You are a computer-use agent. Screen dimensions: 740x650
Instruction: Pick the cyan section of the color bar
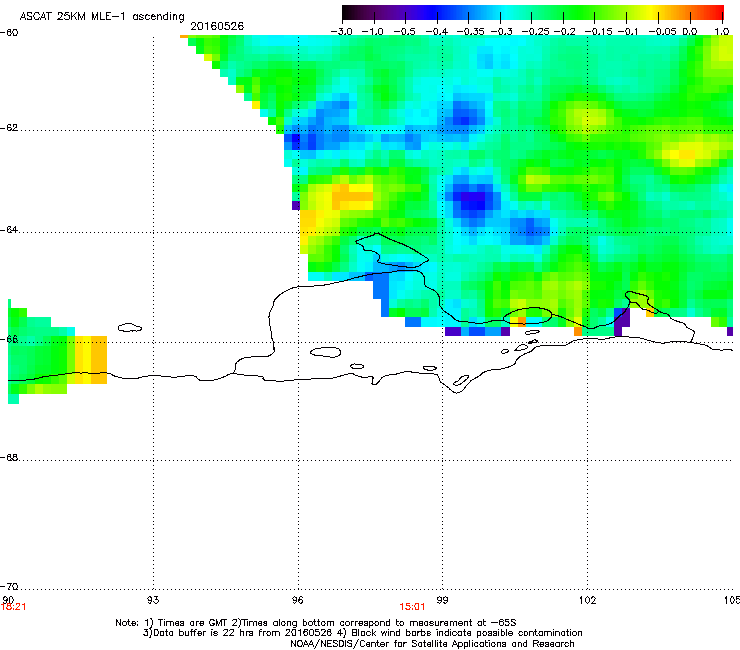coord(507,12)
